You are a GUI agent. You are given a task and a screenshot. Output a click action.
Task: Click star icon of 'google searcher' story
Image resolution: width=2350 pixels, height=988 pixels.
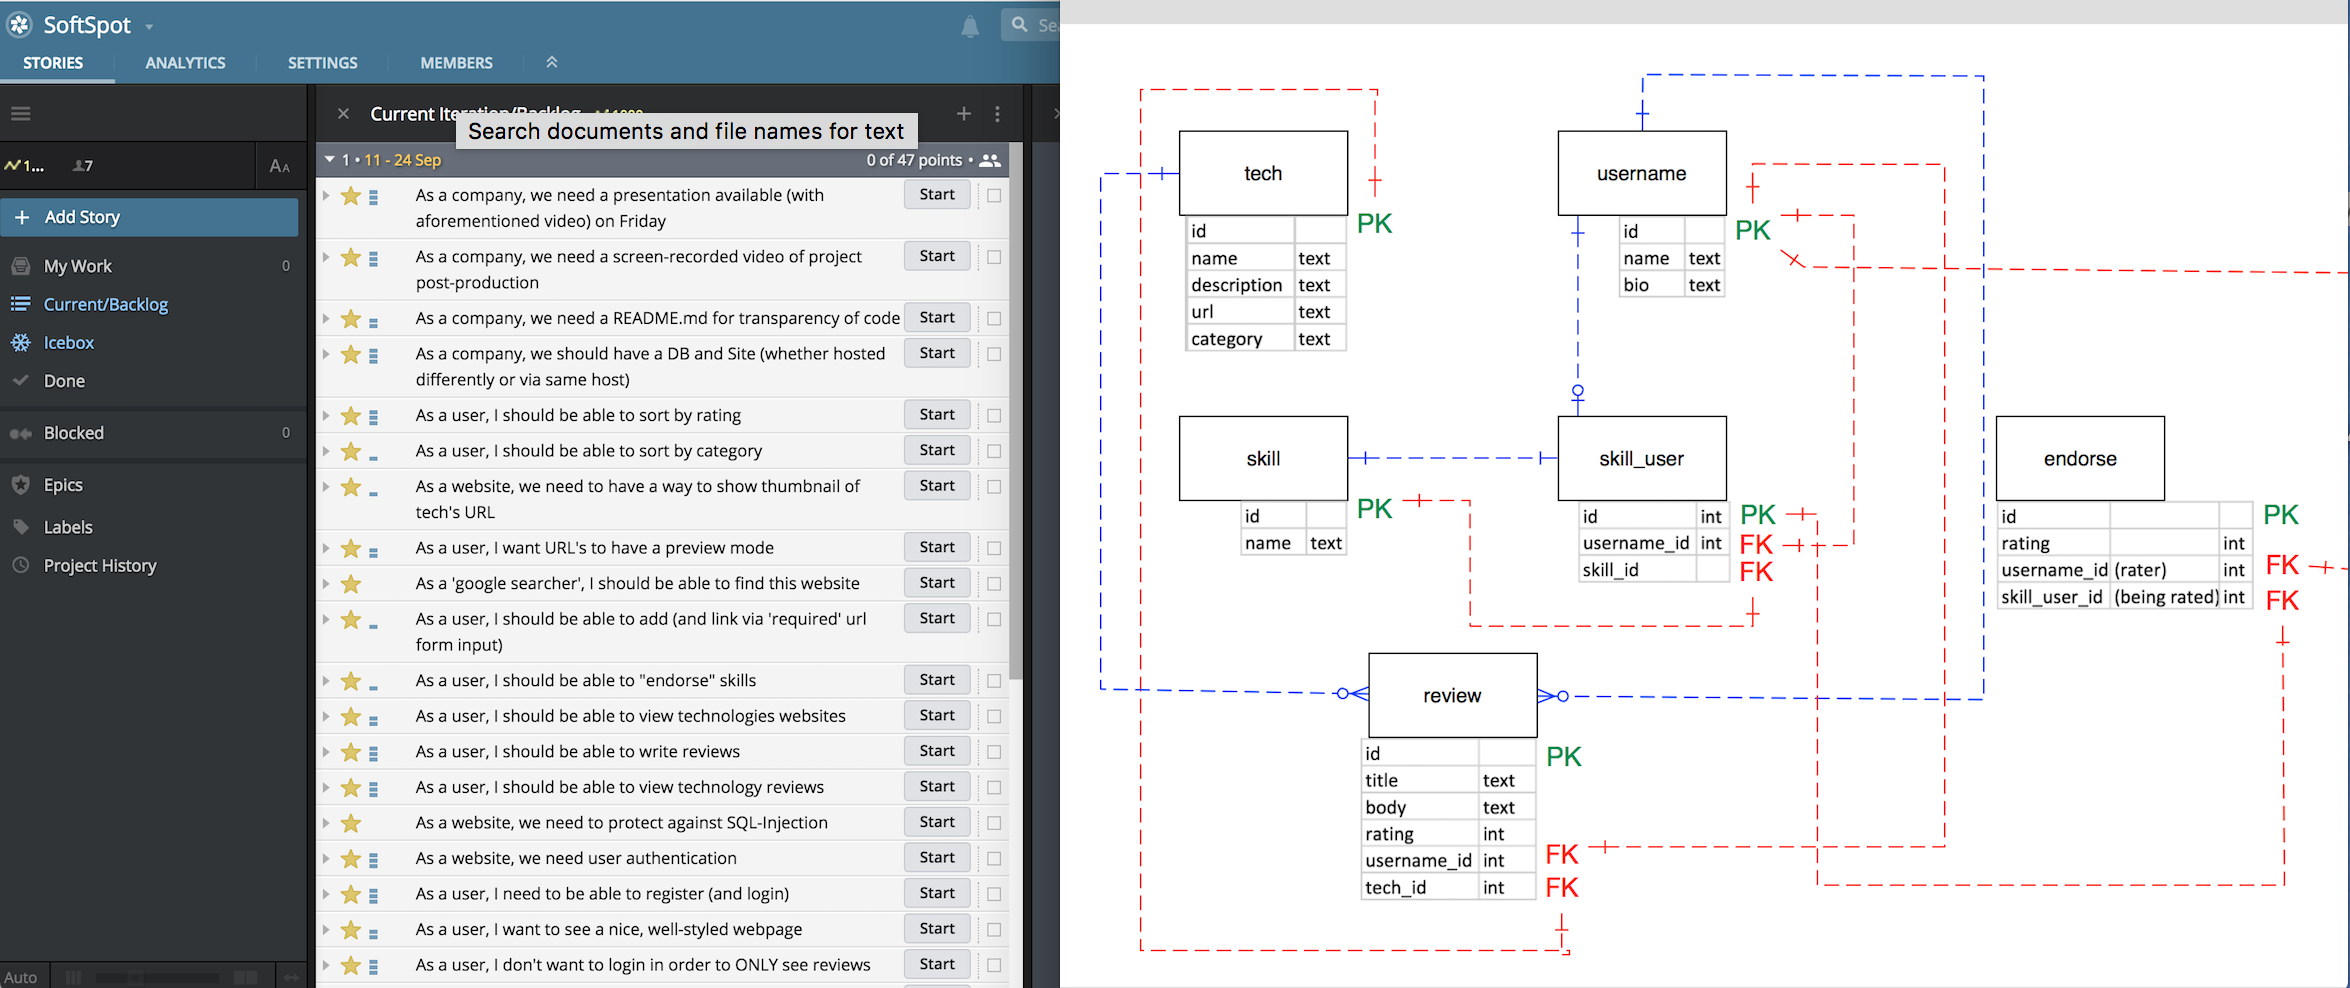[x=351, y=584]
